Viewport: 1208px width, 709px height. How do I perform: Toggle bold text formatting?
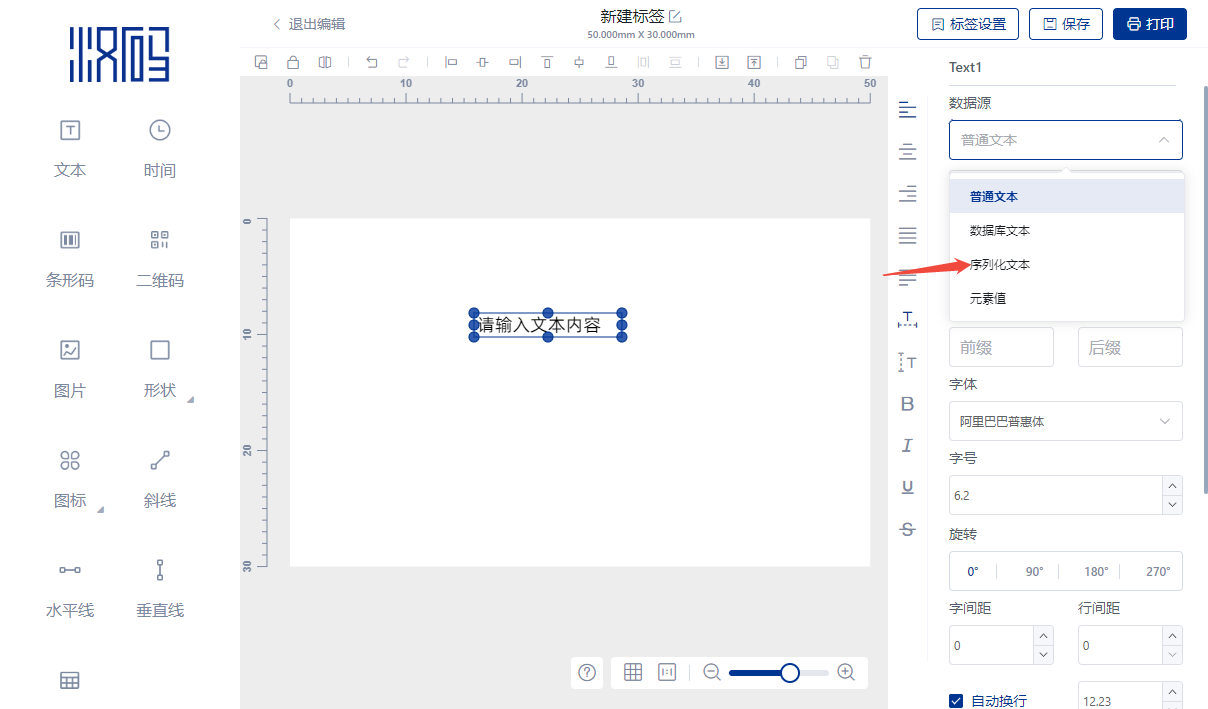click(907, 404)
